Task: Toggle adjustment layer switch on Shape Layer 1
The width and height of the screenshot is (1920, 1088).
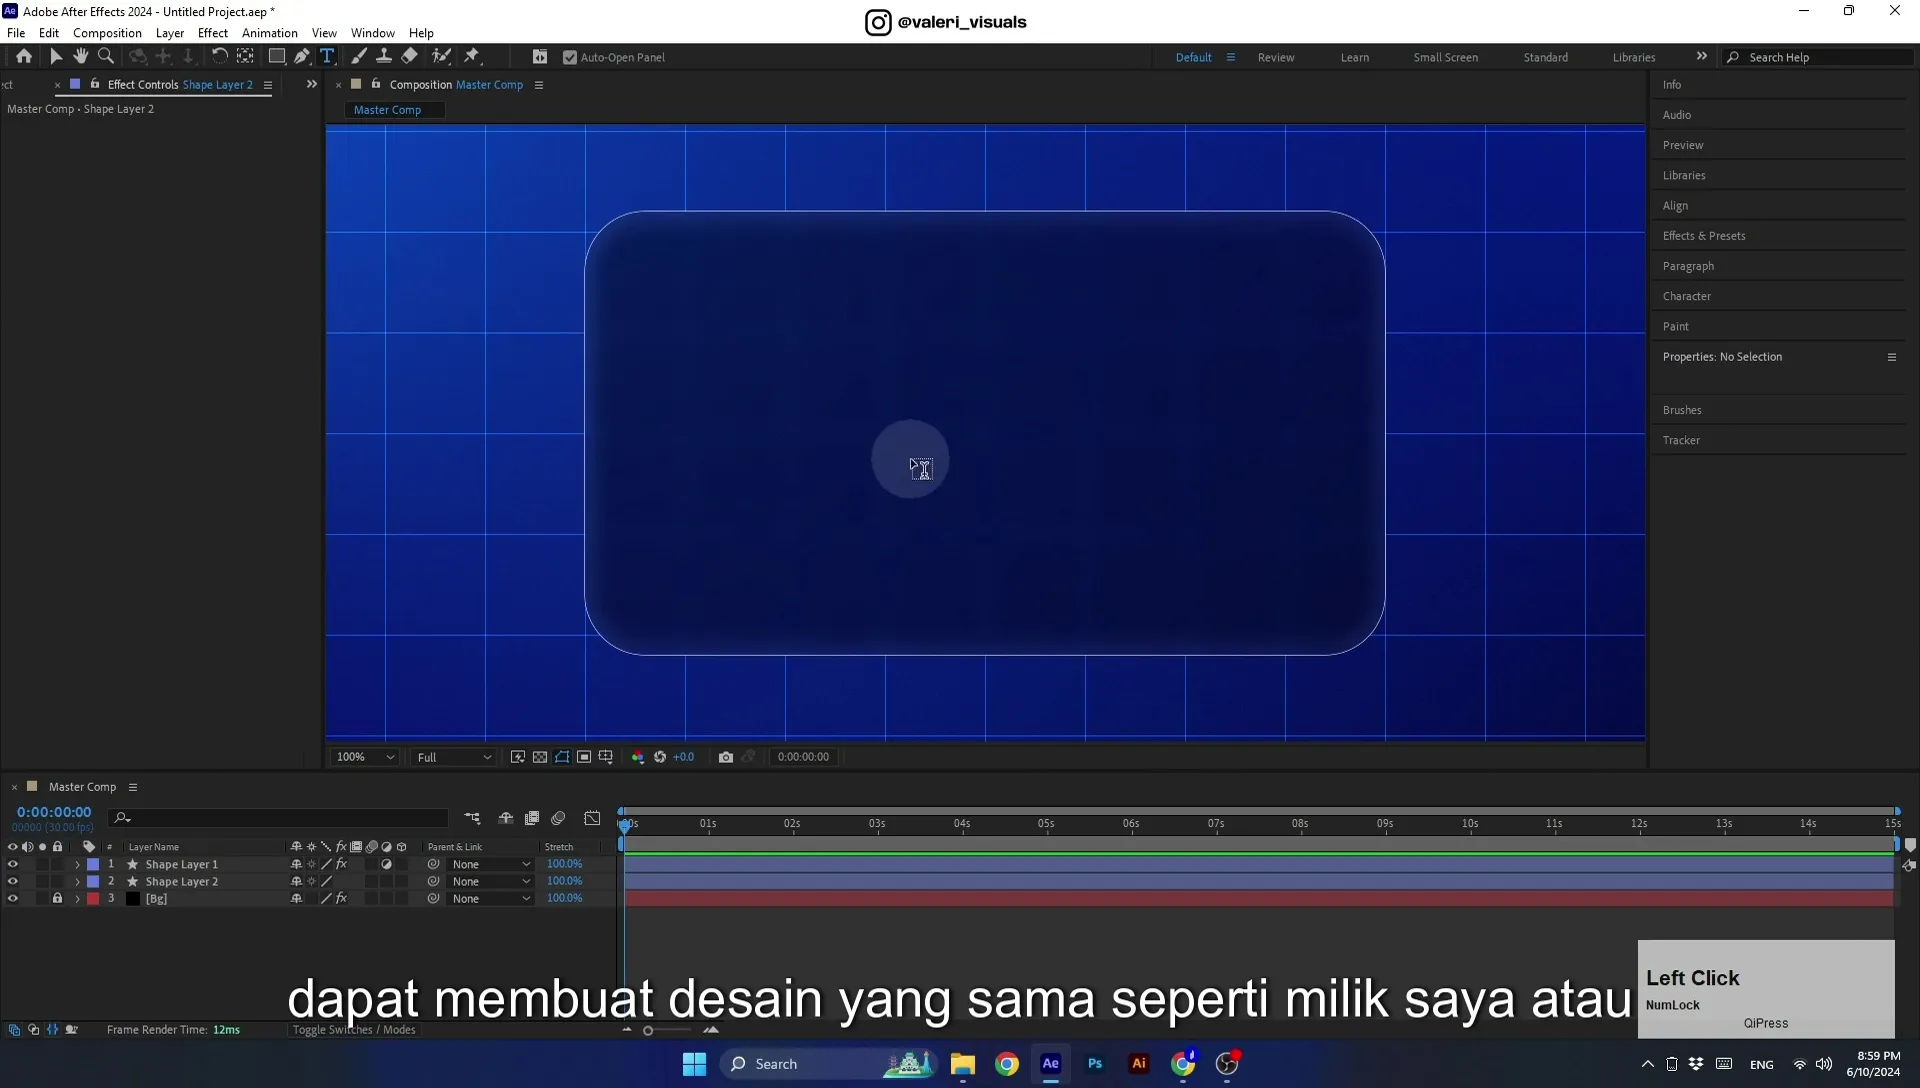Action: 386,864
